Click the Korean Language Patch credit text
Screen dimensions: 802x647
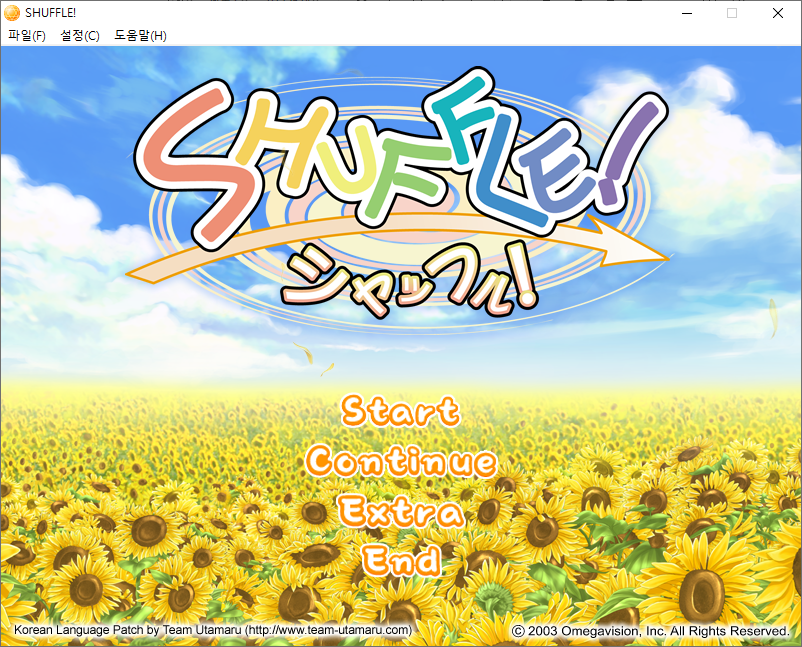click(x=213, y=630)
